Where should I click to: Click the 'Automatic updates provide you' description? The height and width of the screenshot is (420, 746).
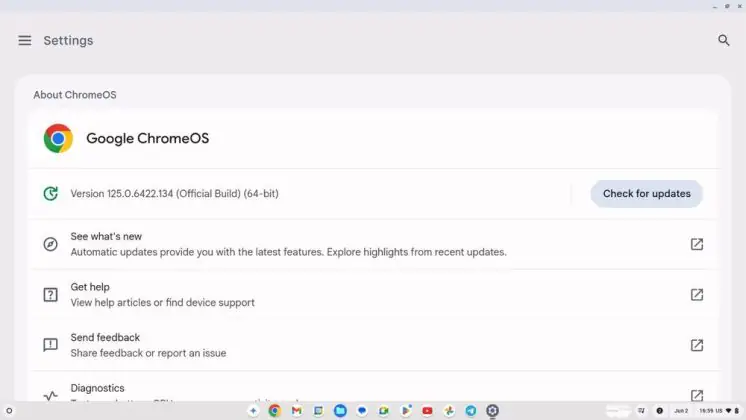(289, 252)
